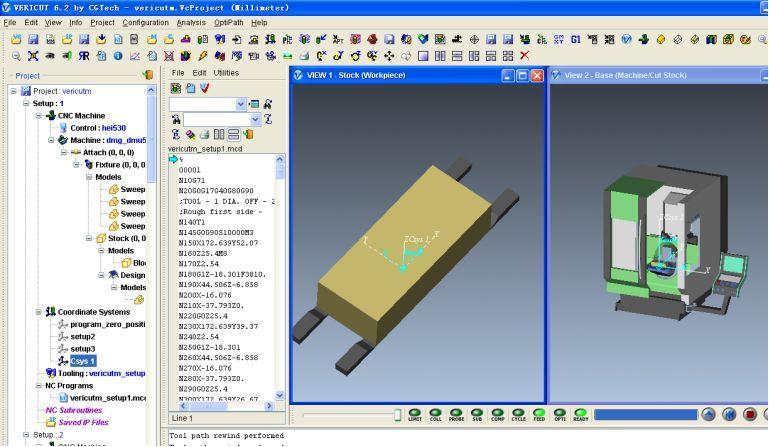This screenshot has height=447, width=769.
Task: Click the red X delete view icon
Action: point(524,55)
